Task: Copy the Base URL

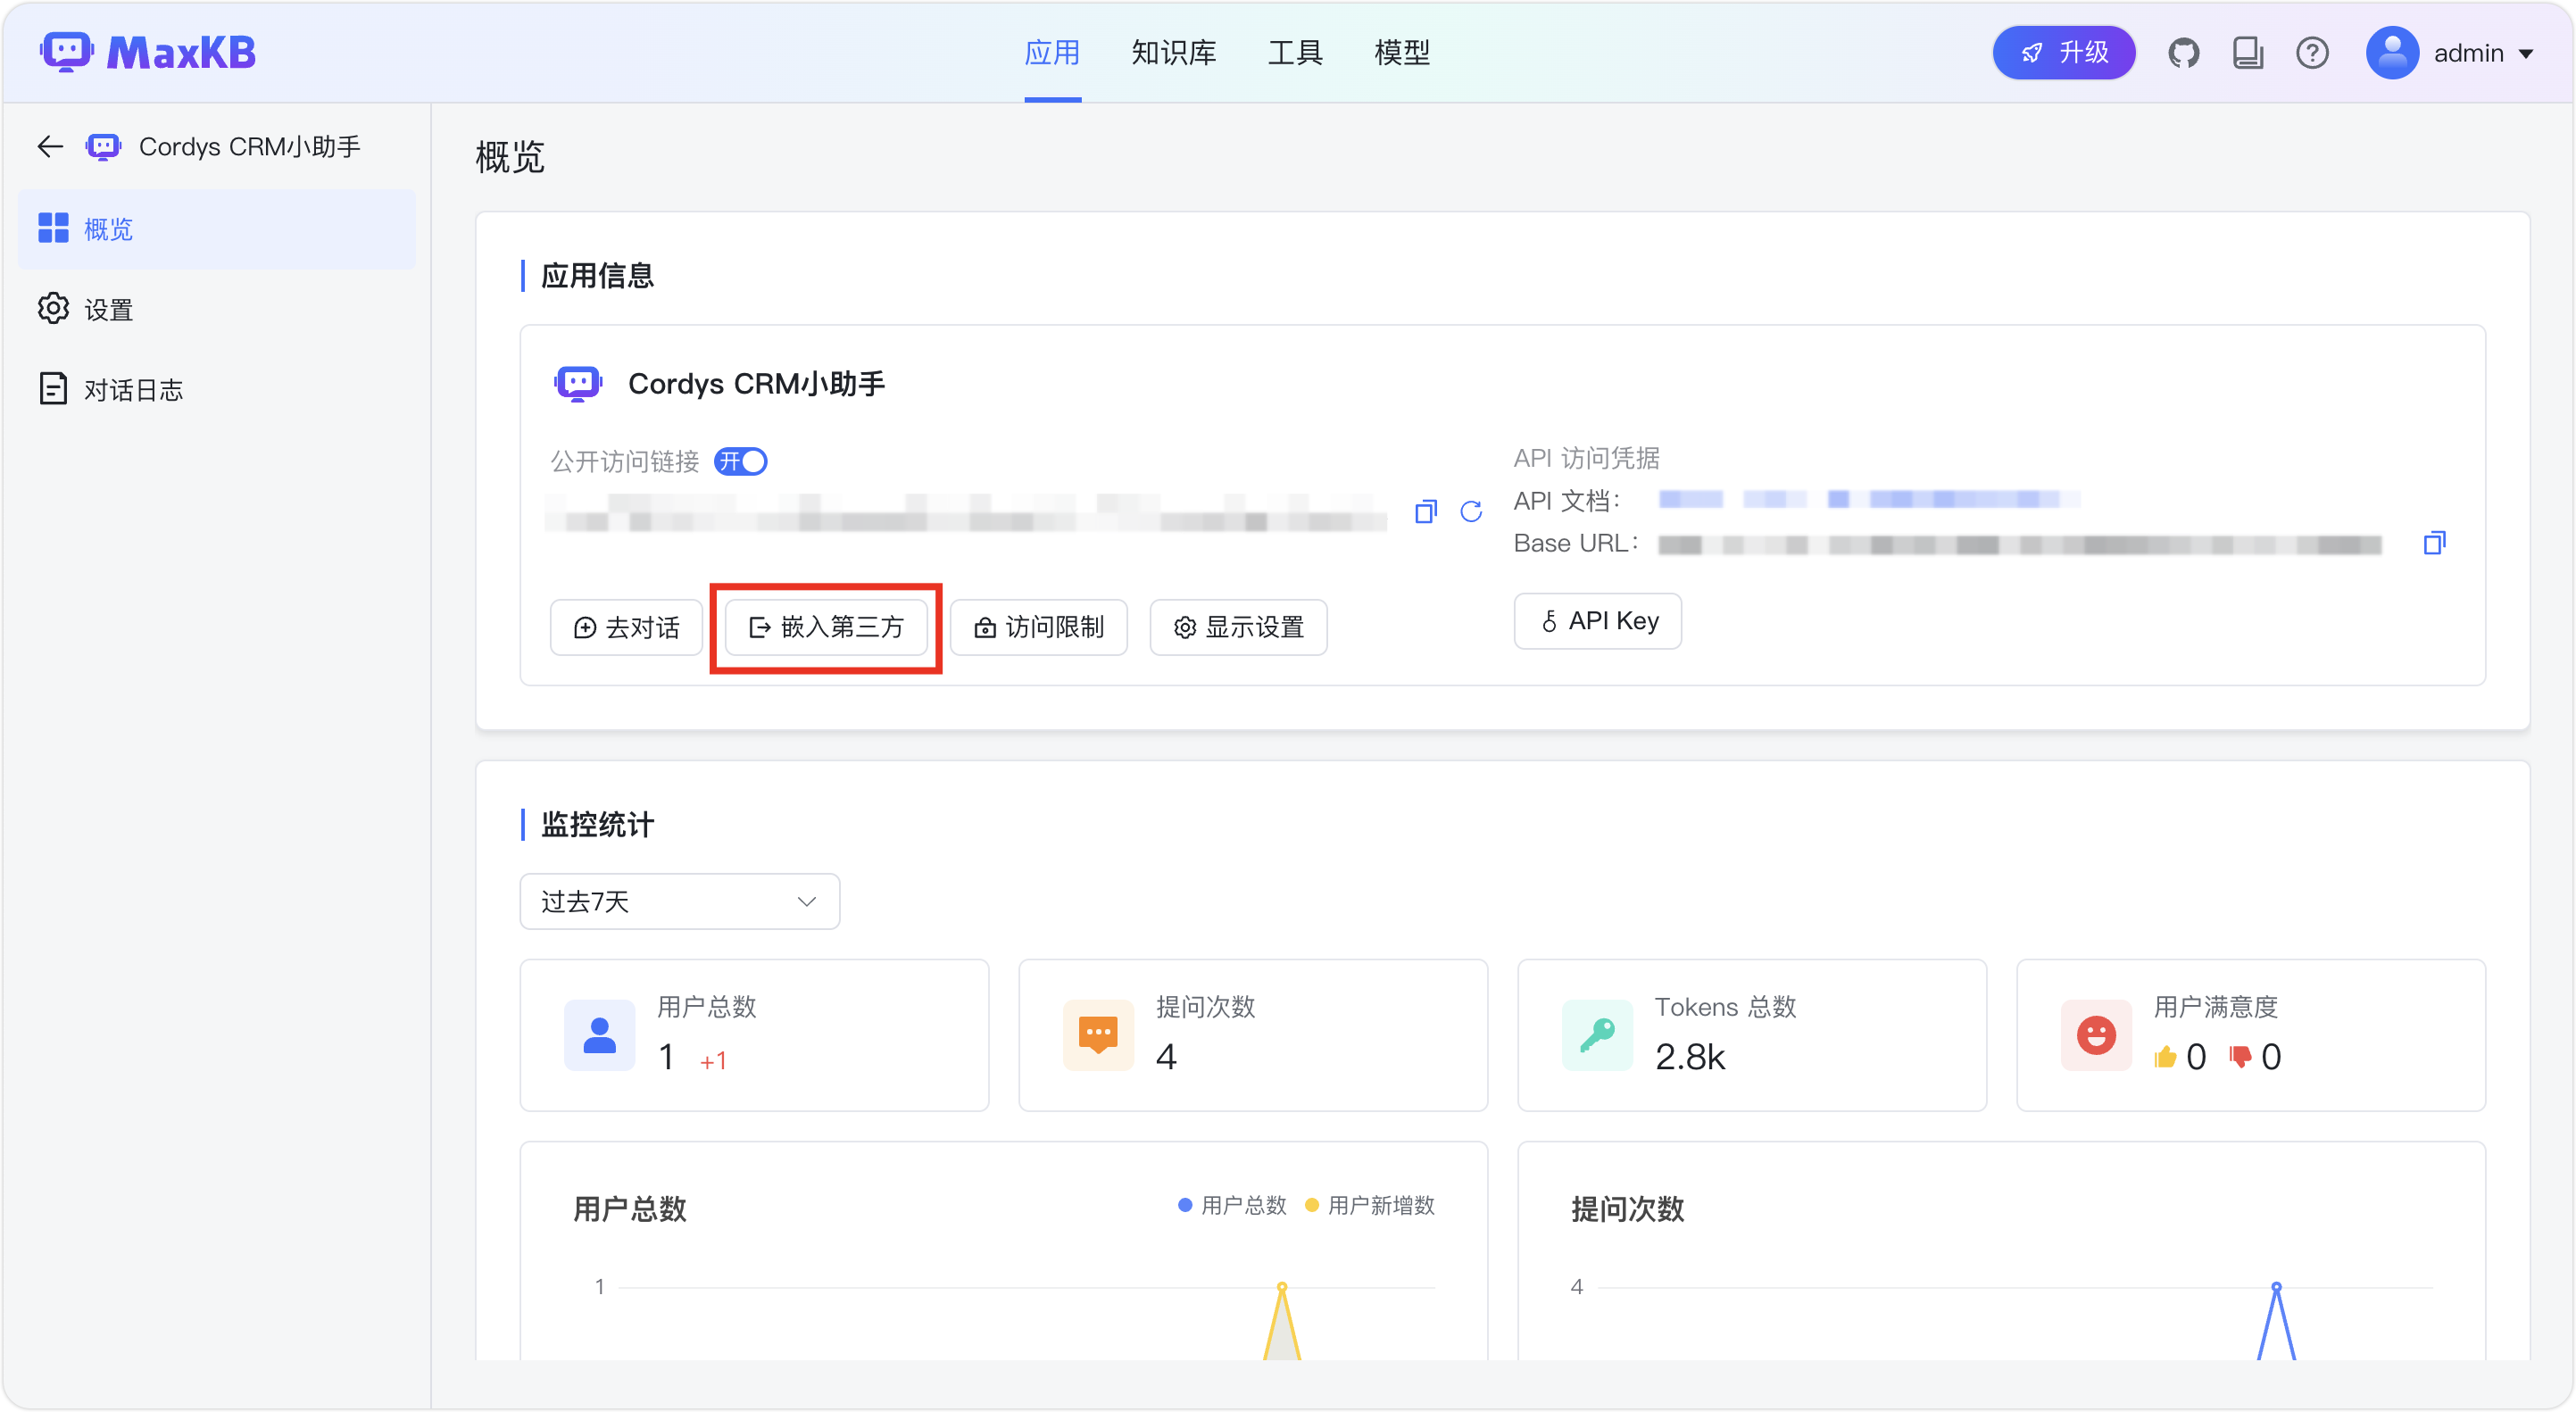Action: click(2435, 543)
